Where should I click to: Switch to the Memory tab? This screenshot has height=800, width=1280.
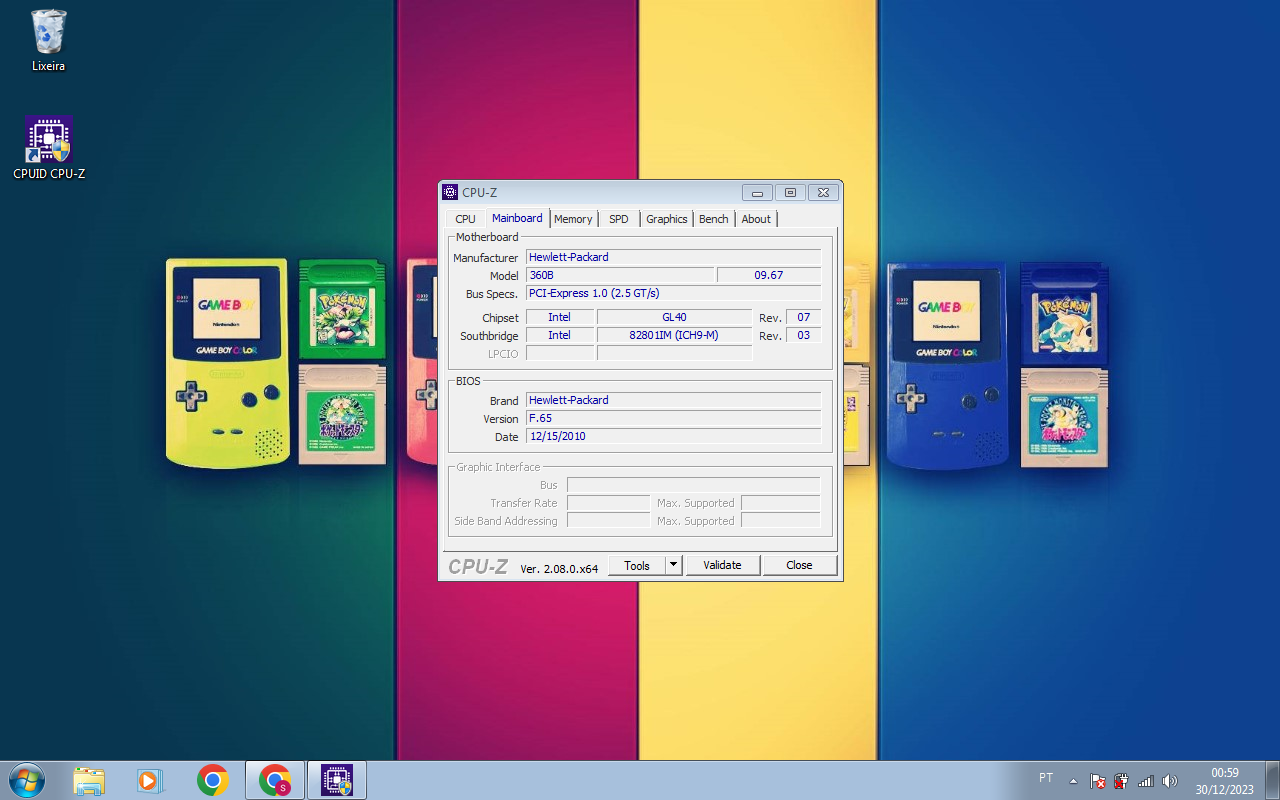pyautogui.click(x=573, y=219)
